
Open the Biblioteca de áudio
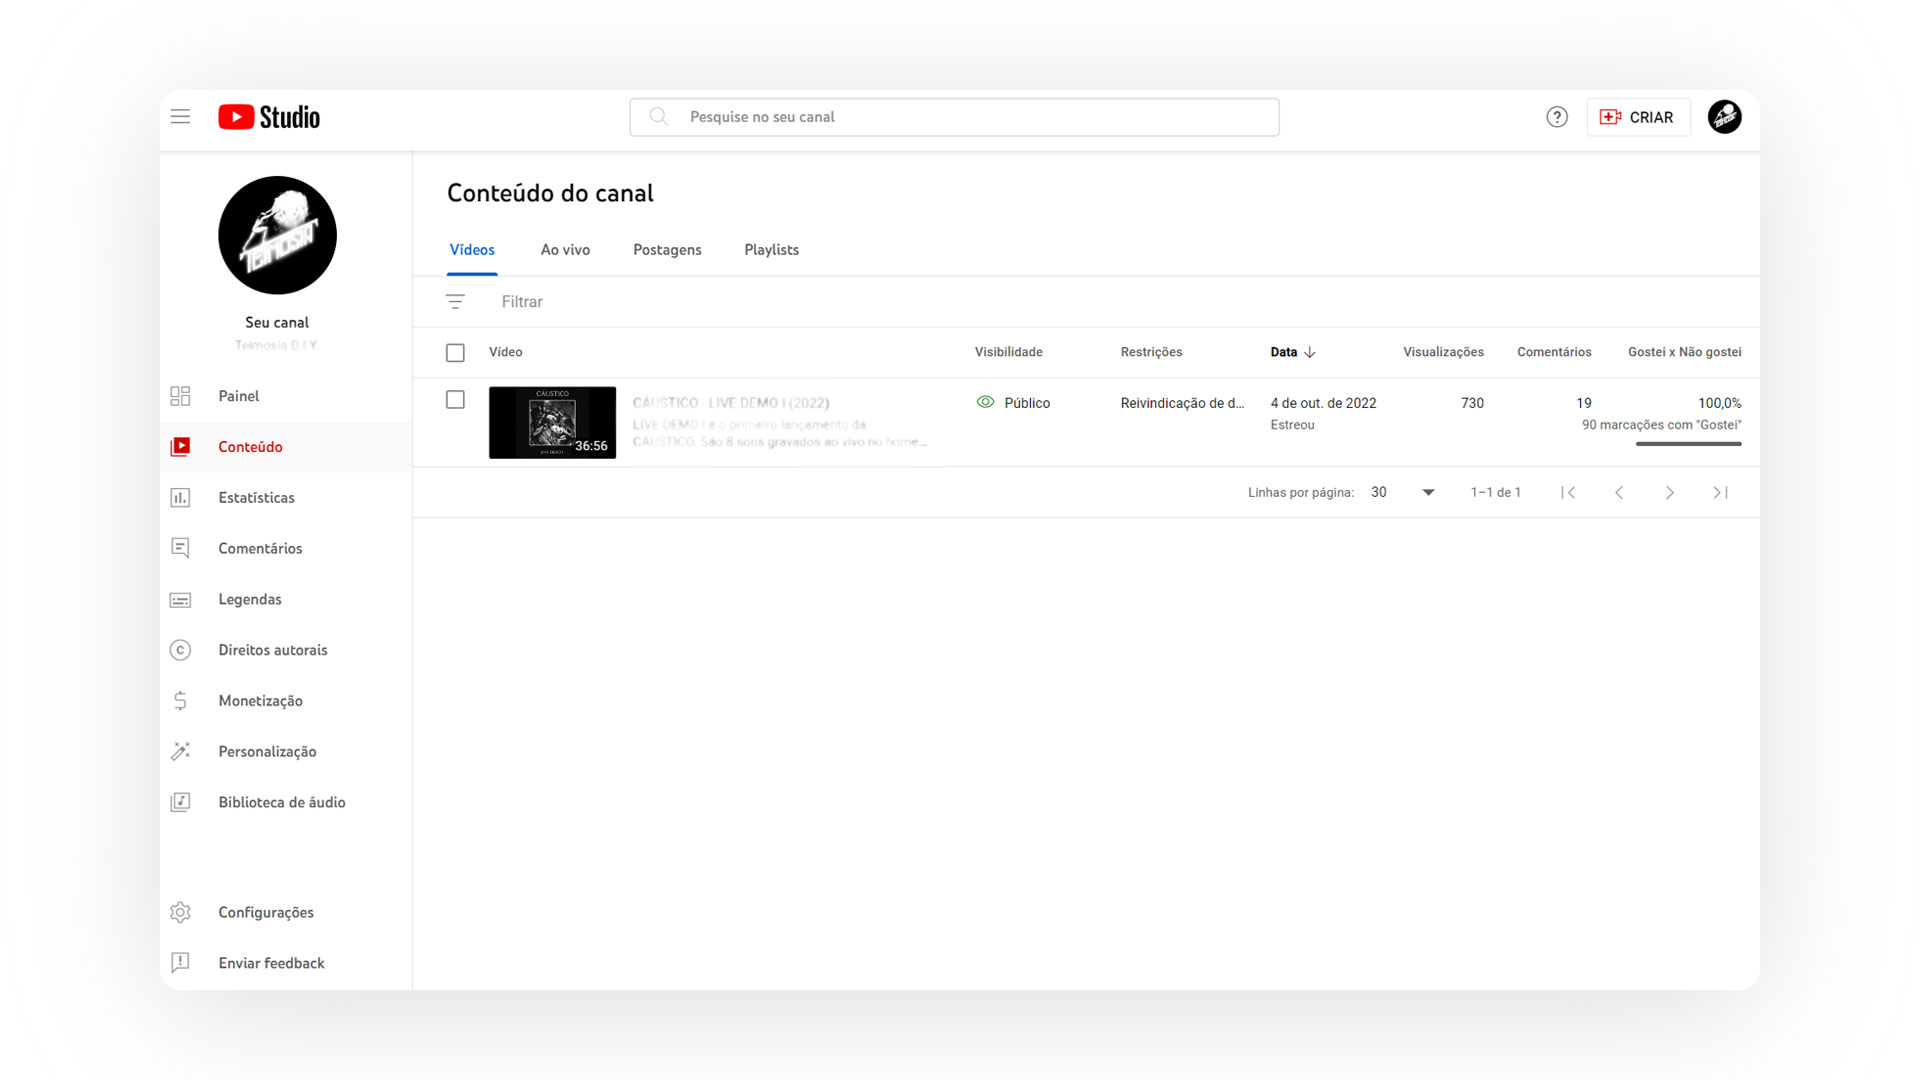[x=282, y=802]
